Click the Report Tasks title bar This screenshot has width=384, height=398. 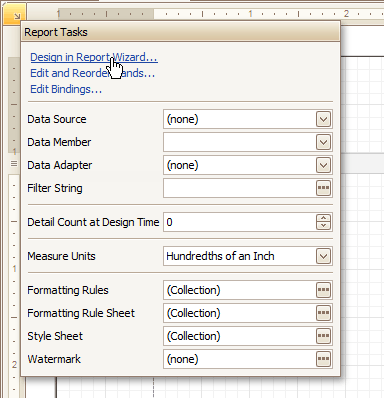[180, 32]
